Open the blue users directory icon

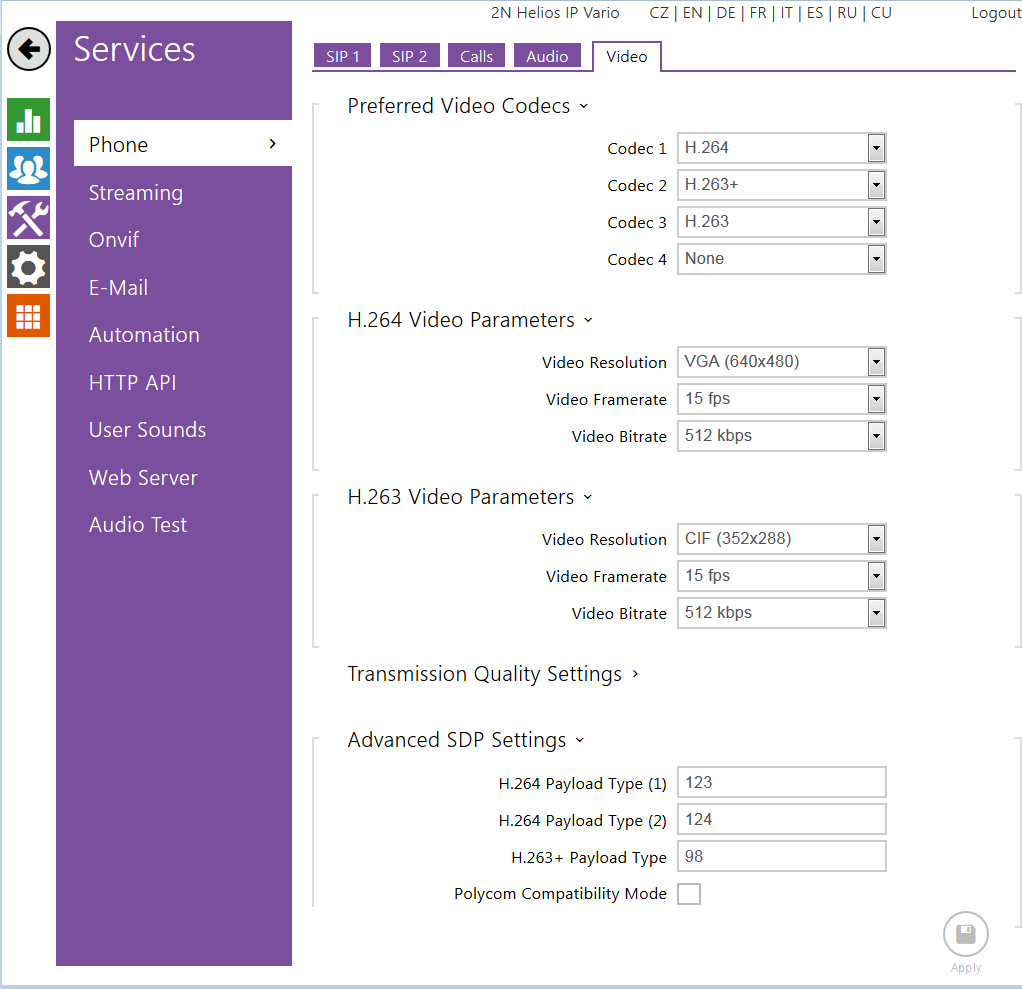point(28,168)
